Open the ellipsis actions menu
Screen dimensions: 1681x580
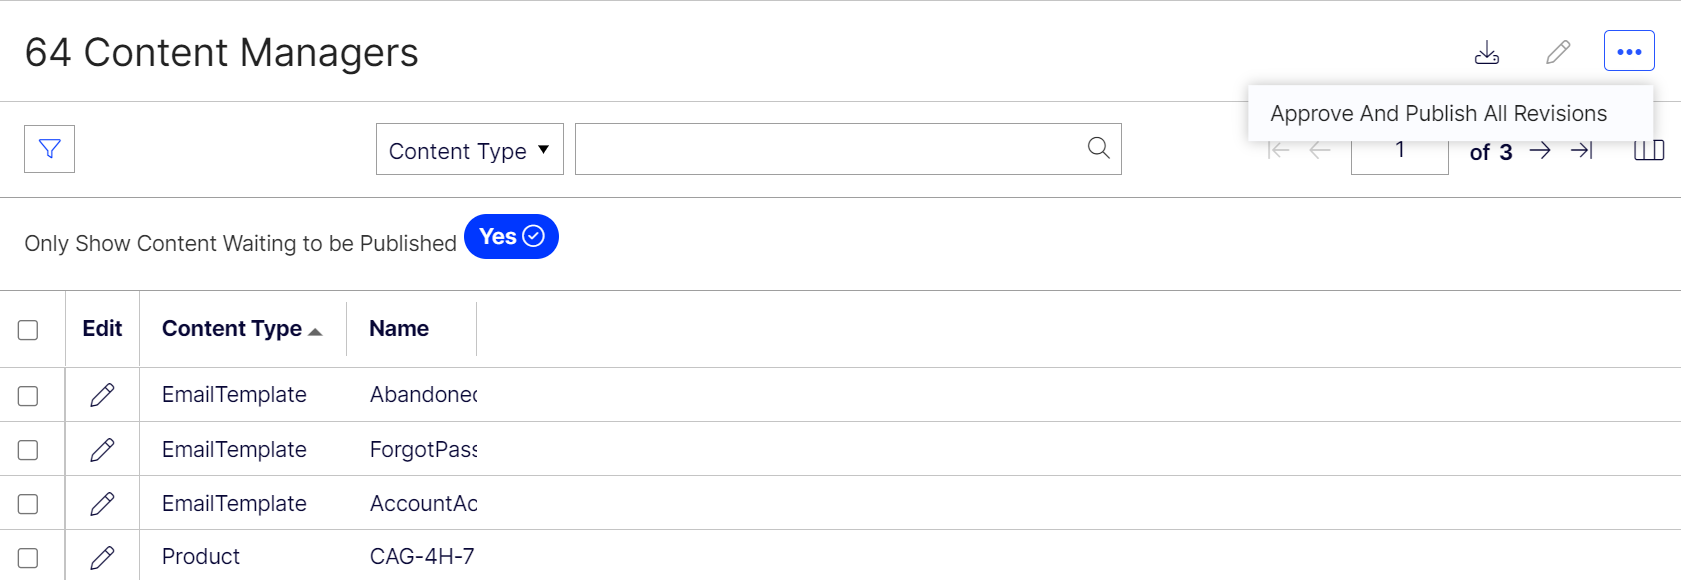click(x=1629, y=50)
